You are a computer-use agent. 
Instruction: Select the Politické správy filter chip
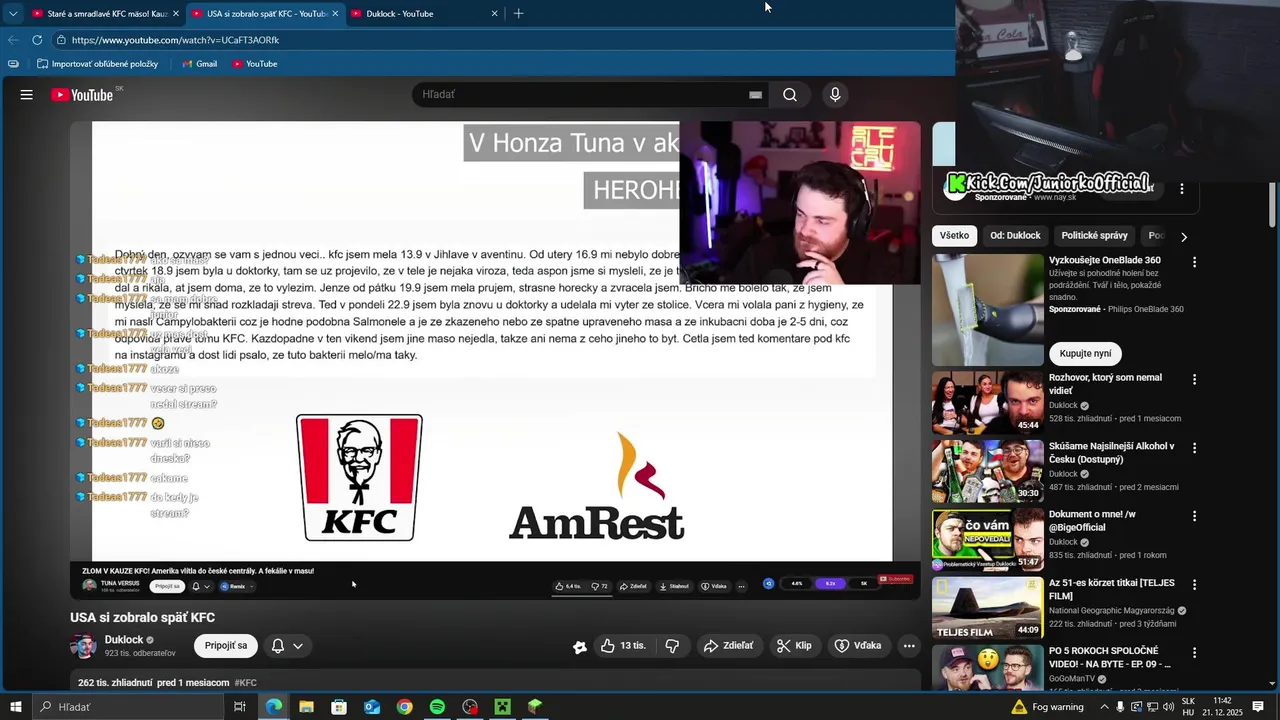(1094, 236)
